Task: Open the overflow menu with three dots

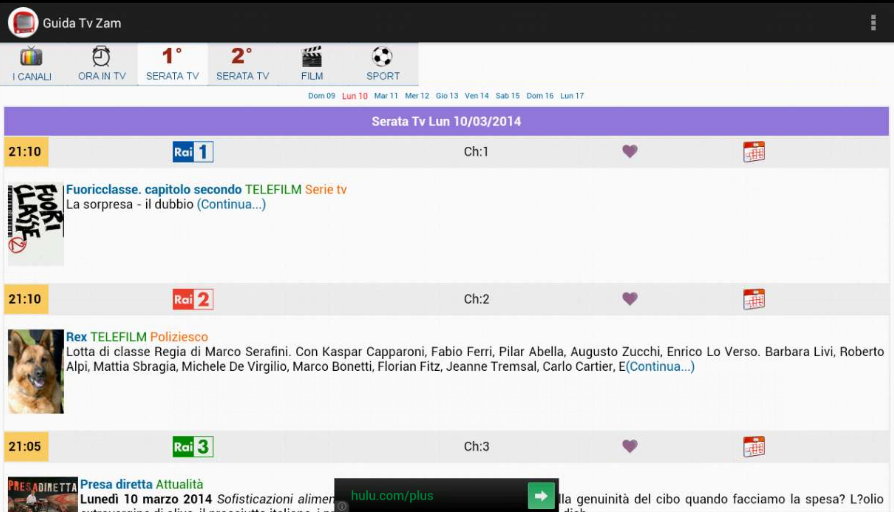Action: [873, 23]
